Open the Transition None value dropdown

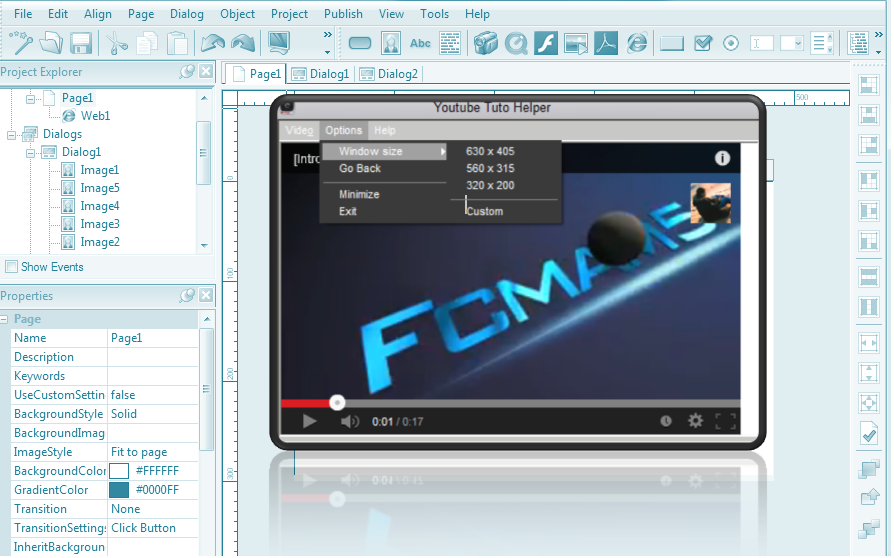(x=152, y=509)
